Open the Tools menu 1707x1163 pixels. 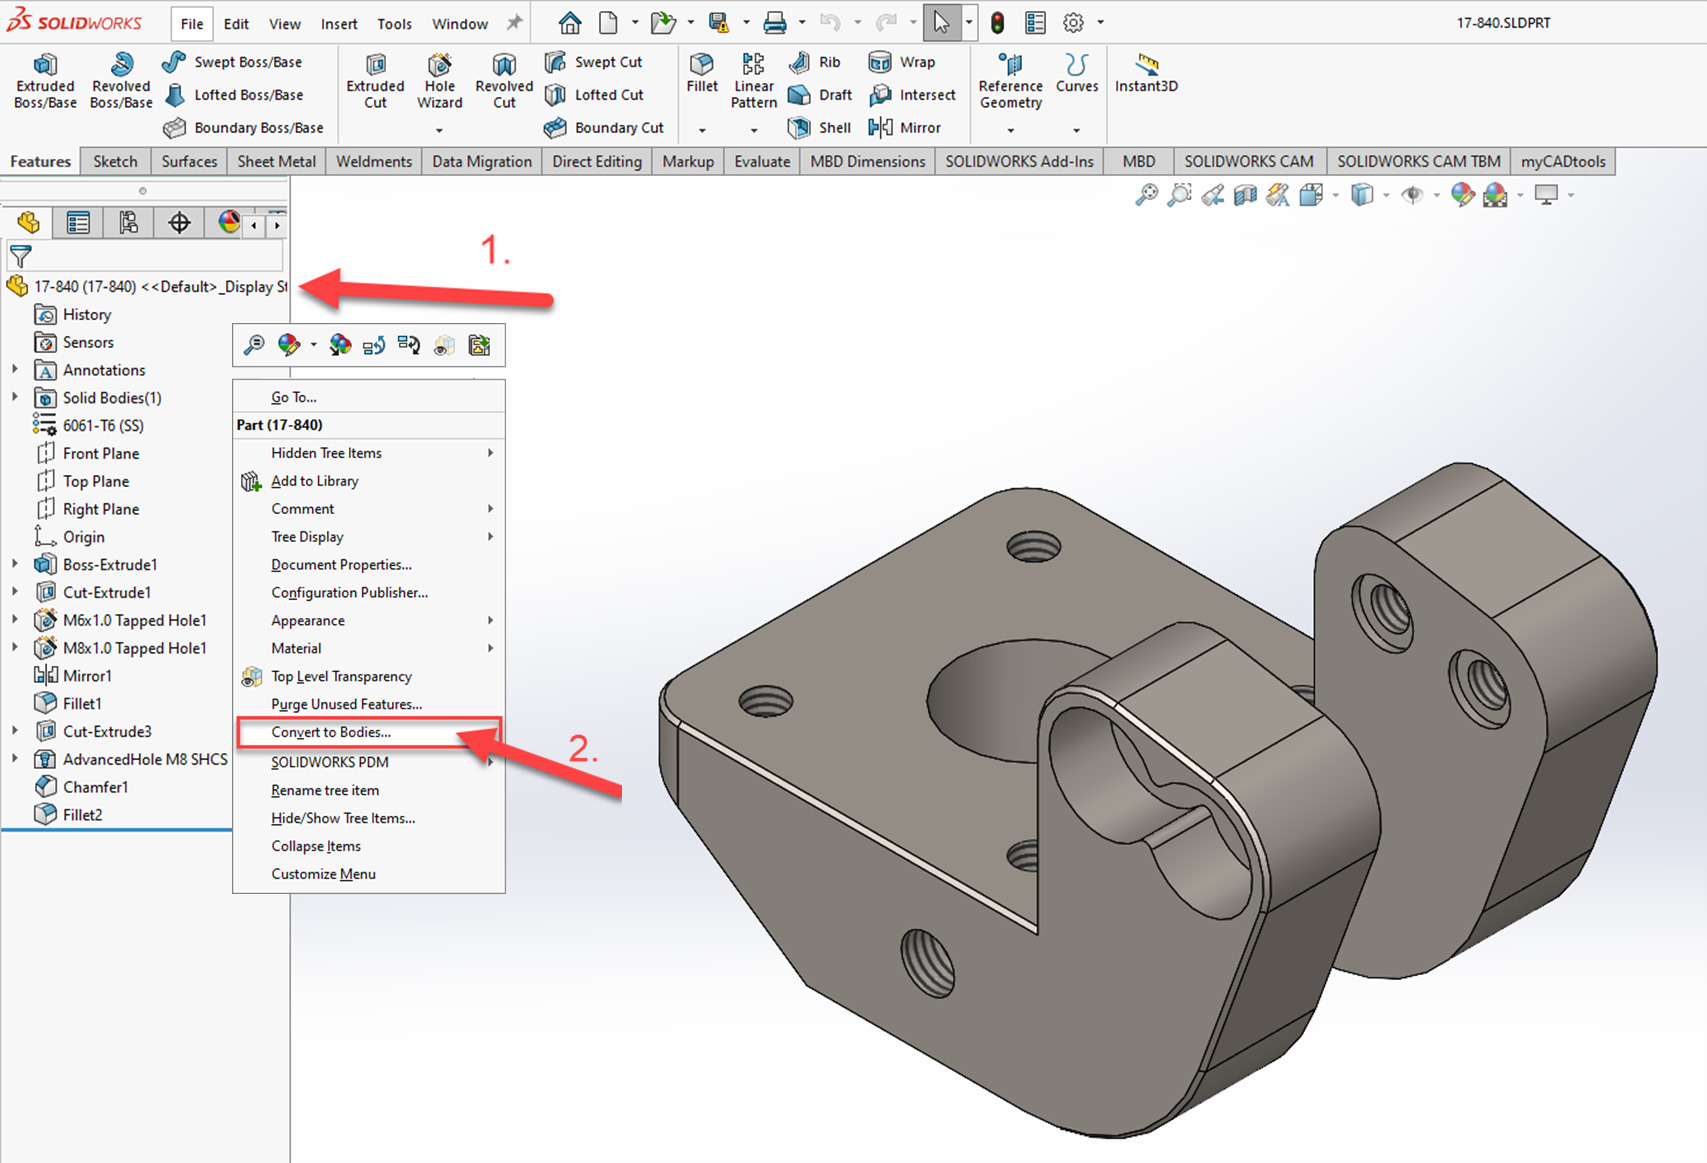pos(394,23)
